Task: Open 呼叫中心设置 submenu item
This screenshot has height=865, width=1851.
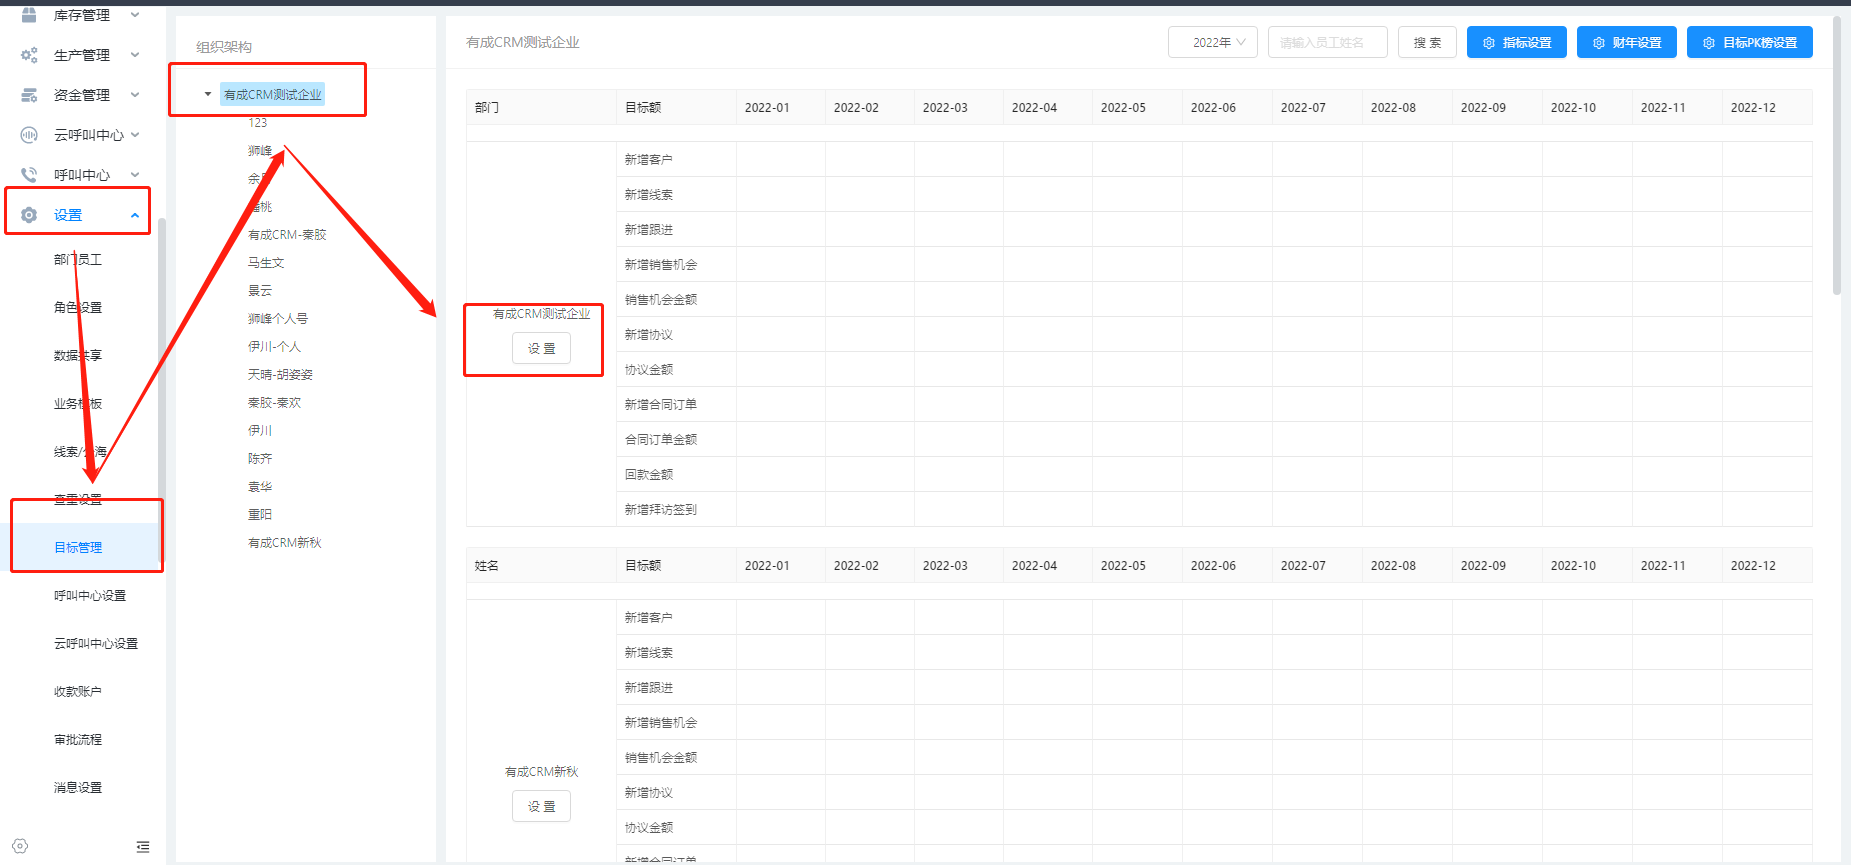Action: tap(90, 596)
